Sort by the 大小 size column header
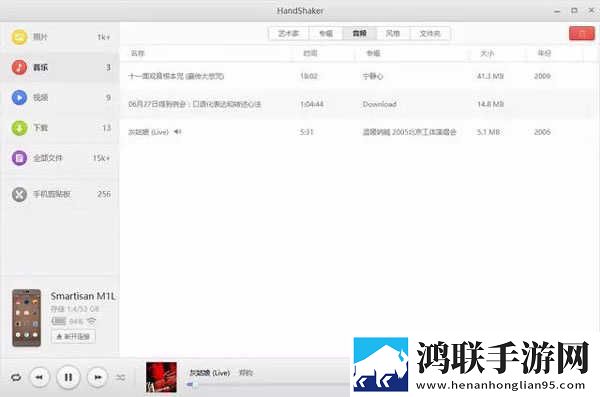The image size is (600, 397). [487, 53]
